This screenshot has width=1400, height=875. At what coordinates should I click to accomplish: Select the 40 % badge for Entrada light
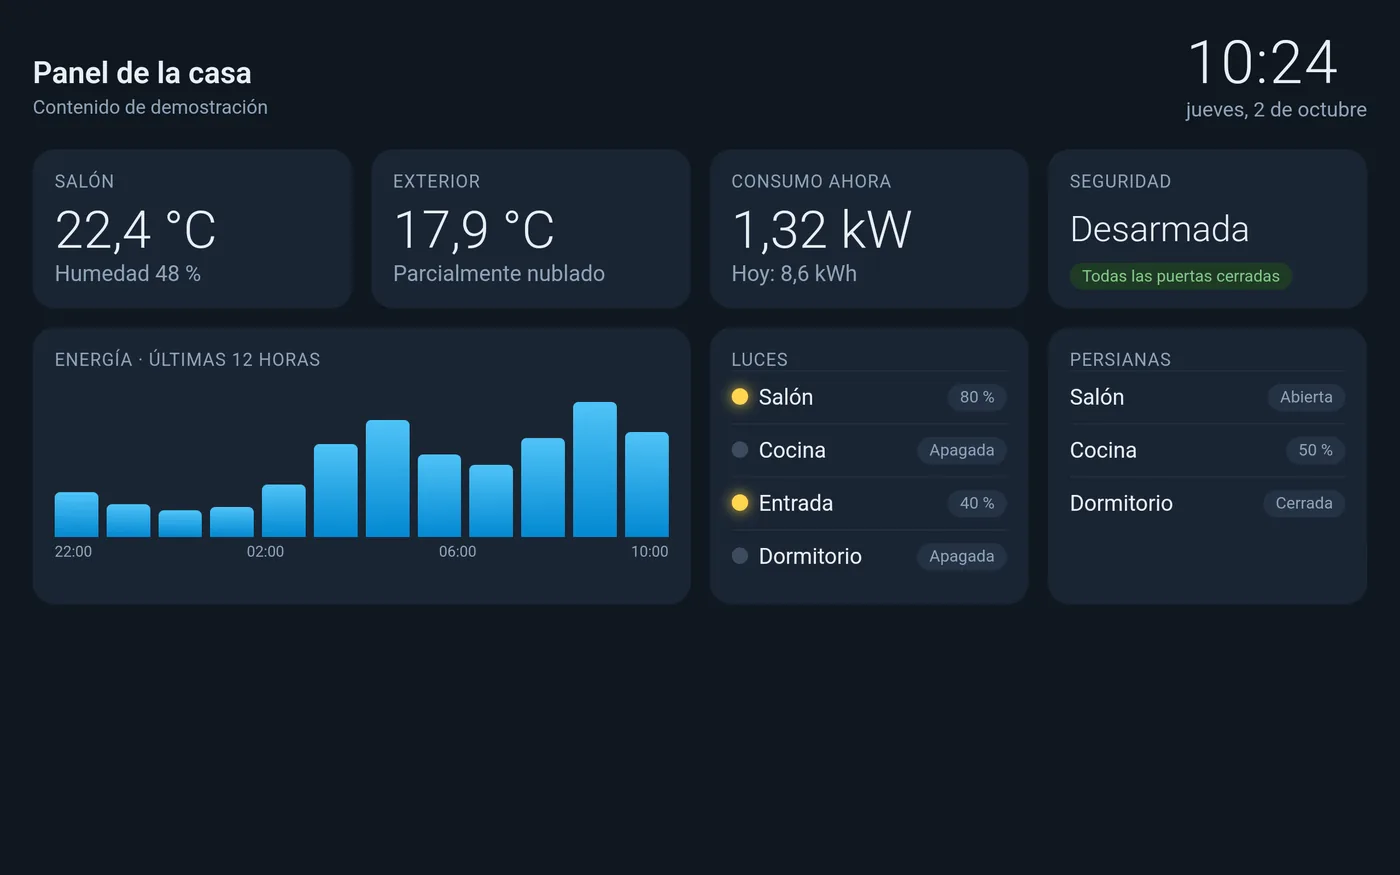point(977,503)
